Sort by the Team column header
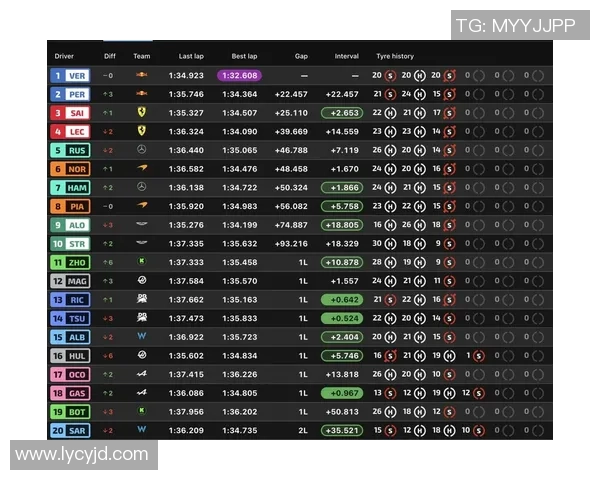600x480 pixels. coord(142,56)
